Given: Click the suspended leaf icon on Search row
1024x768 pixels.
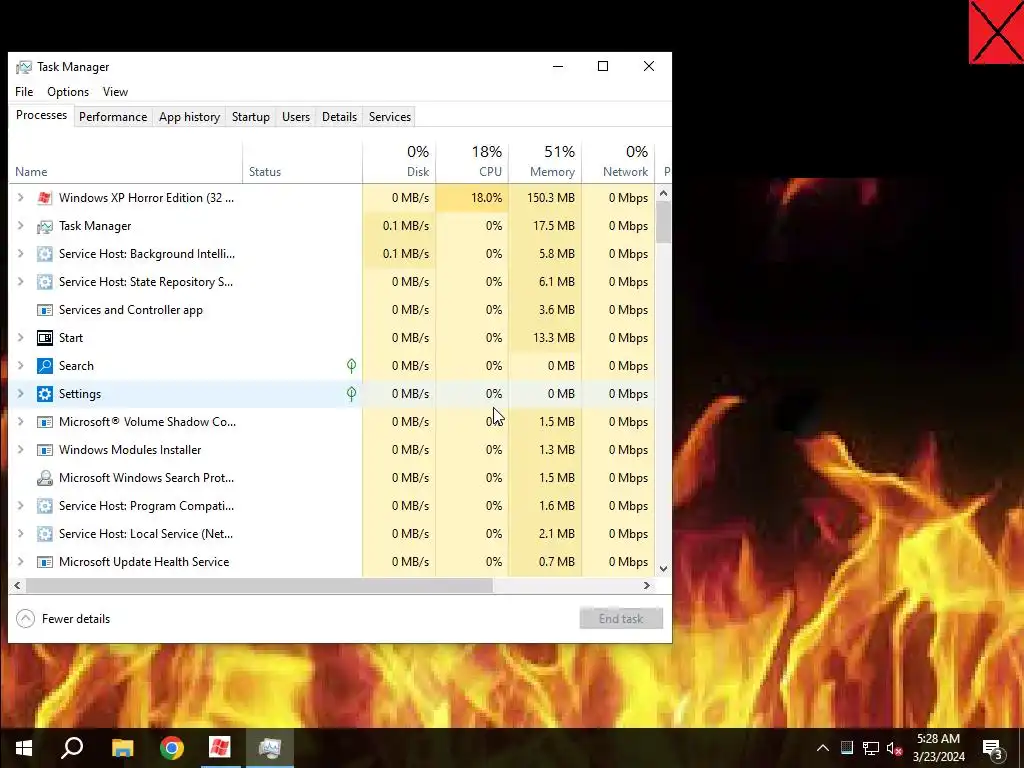Looking at the screenshot, I should (x=351, y=366).
